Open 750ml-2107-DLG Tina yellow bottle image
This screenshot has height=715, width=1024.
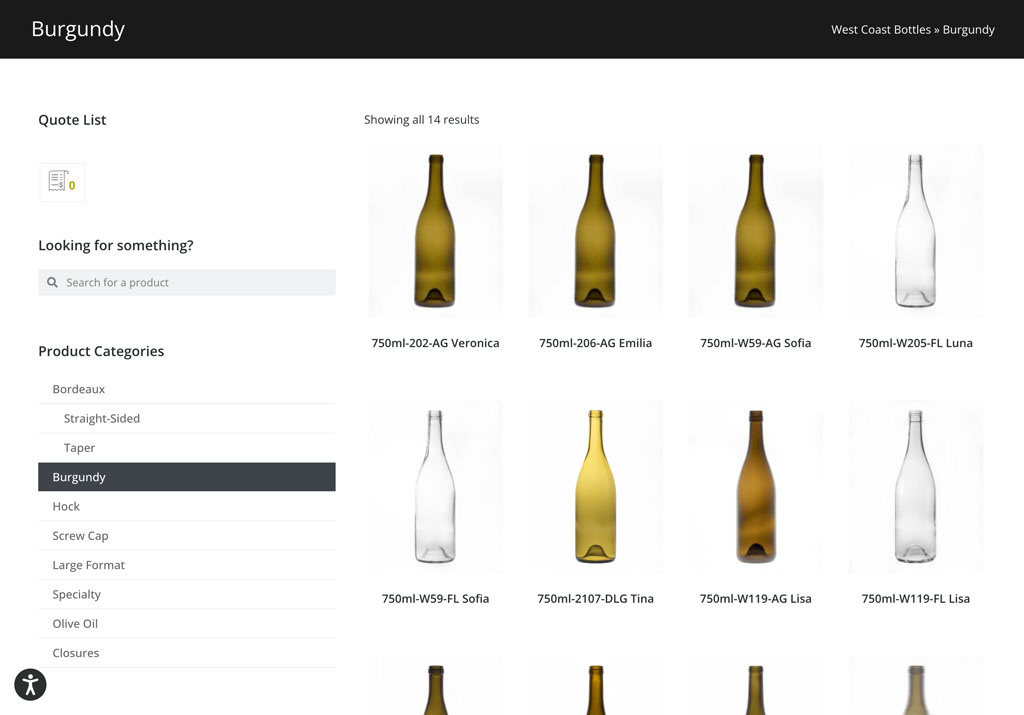(x=596, y=486)
